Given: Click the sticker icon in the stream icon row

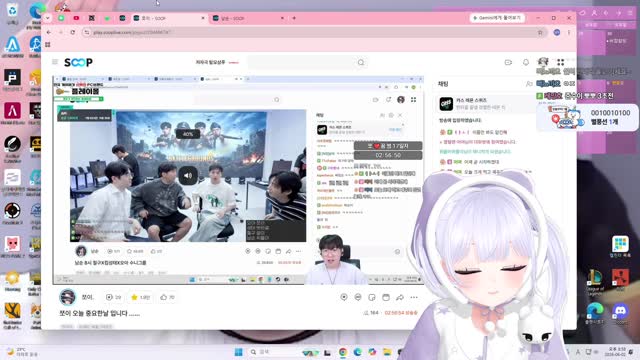Looking at the screenshot, I should click(372, 297).
